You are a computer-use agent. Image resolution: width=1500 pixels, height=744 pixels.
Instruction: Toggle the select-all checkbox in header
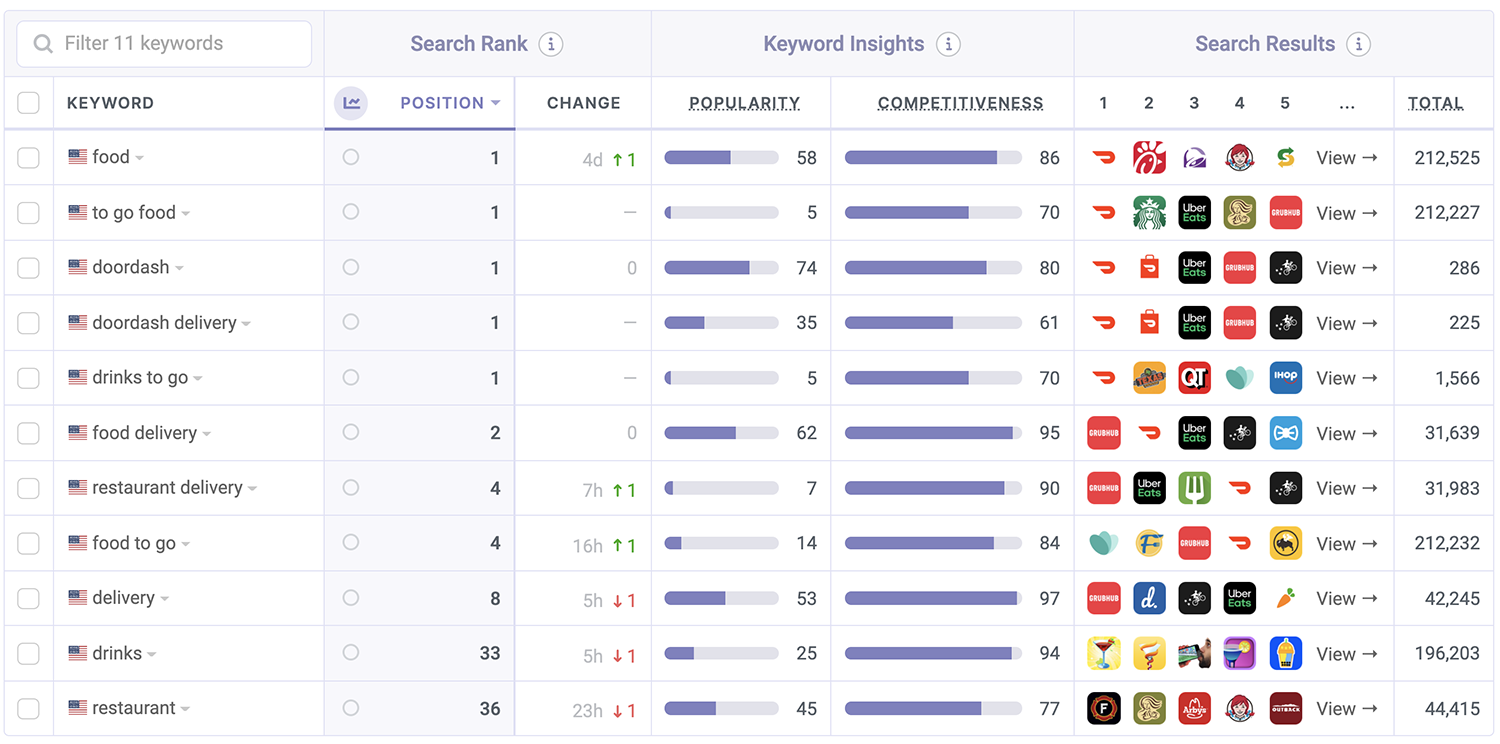29,103
